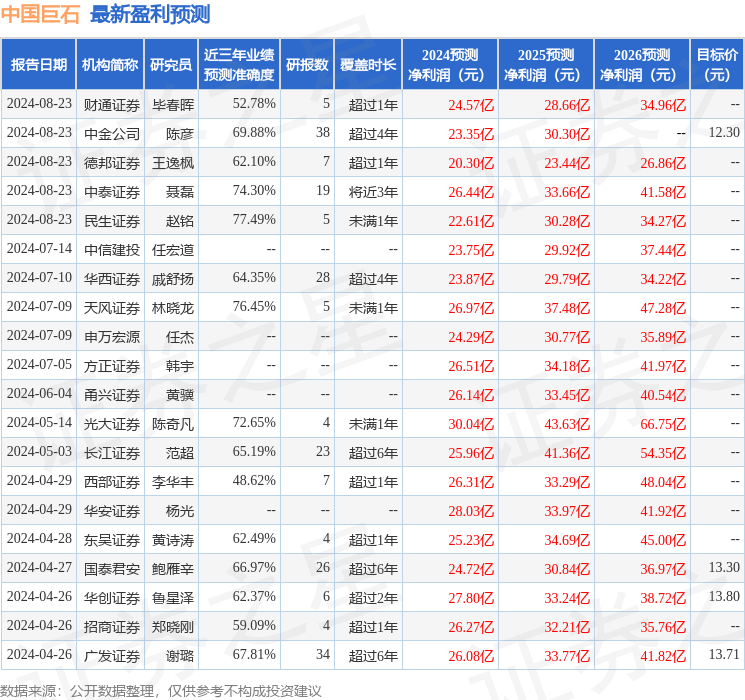Select 长江证券 institution cell

point(112,453)
